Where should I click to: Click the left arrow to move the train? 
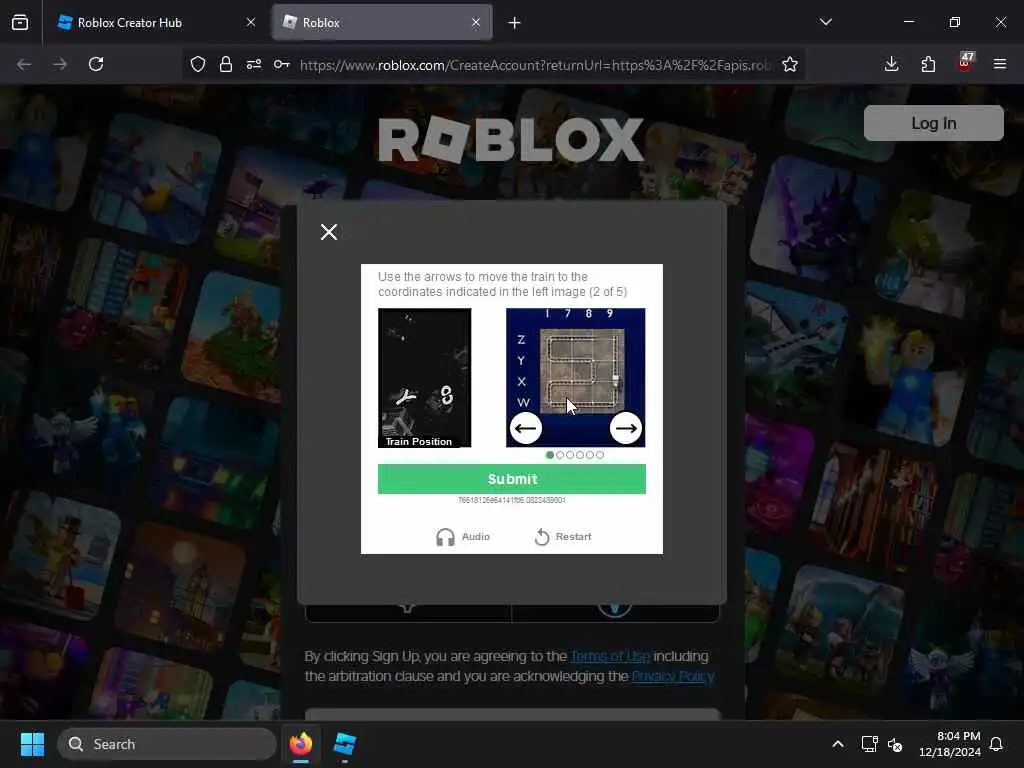(526, 428)
